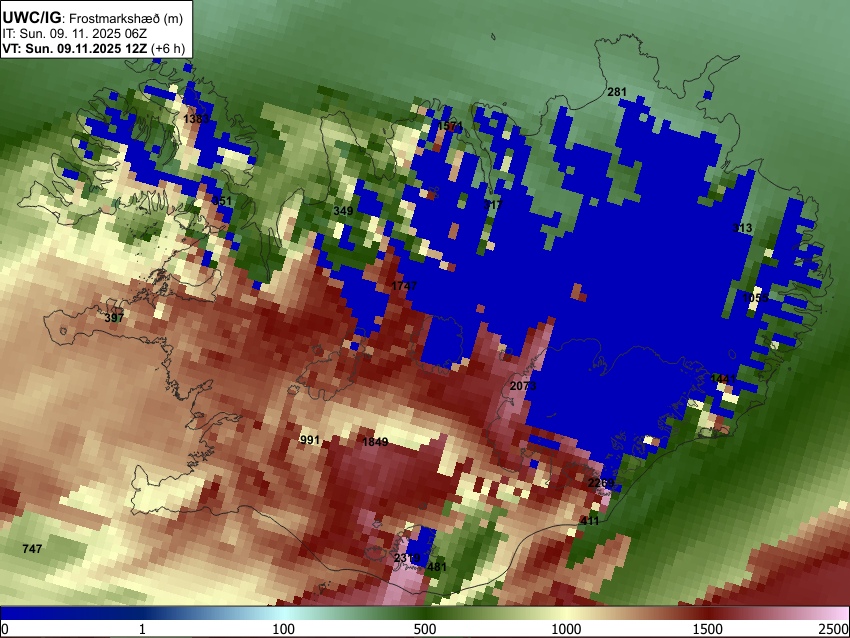This screenshot has width=850, height=638.
Task: Click the 'UWC/IG: Frostmarkshæð (m)' title text
Action: pyautogui.click(x=93, y=18)
